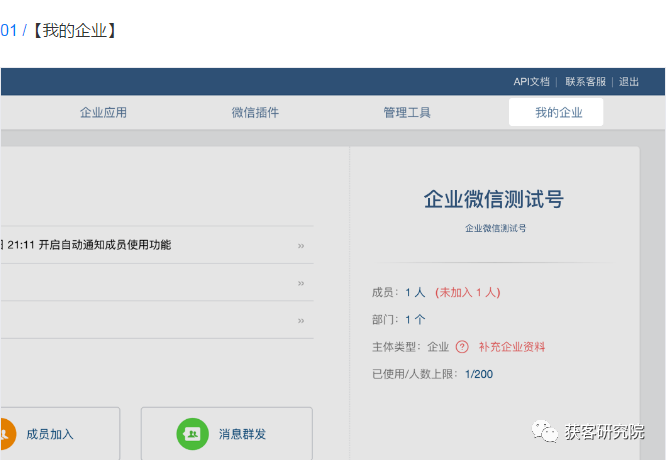Click the large 企业微信测试号 title
The height and width of the screenshot is (462, 666).
[494, 199]
